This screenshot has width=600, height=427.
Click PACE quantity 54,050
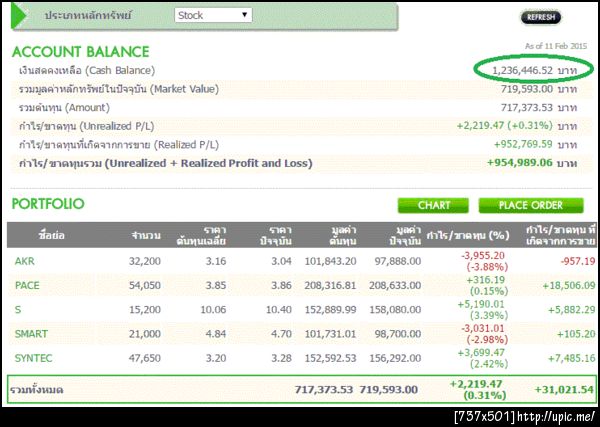[145, 285]
